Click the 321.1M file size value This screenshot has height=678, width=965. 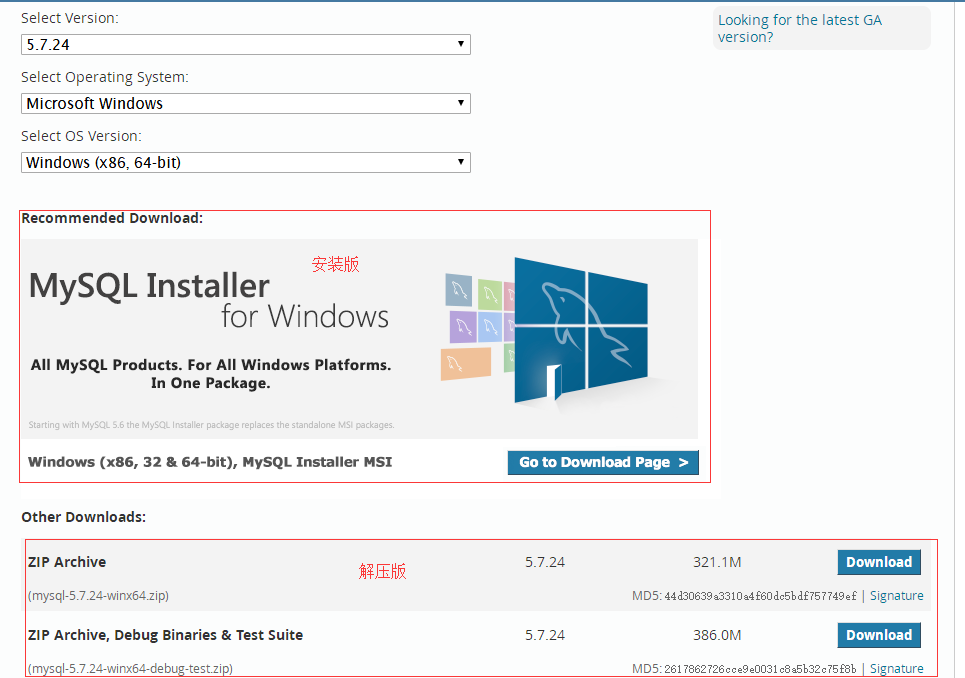pyautogui.click(x=717, y=562)
